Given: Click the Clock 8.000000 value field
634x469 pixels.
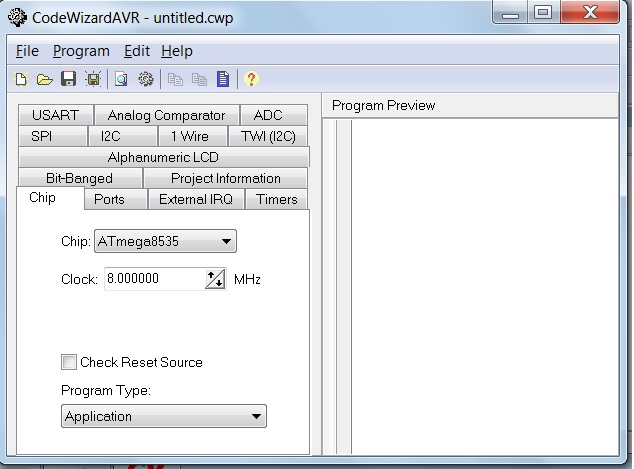Looking at the screenshot, I should point(154,279).
